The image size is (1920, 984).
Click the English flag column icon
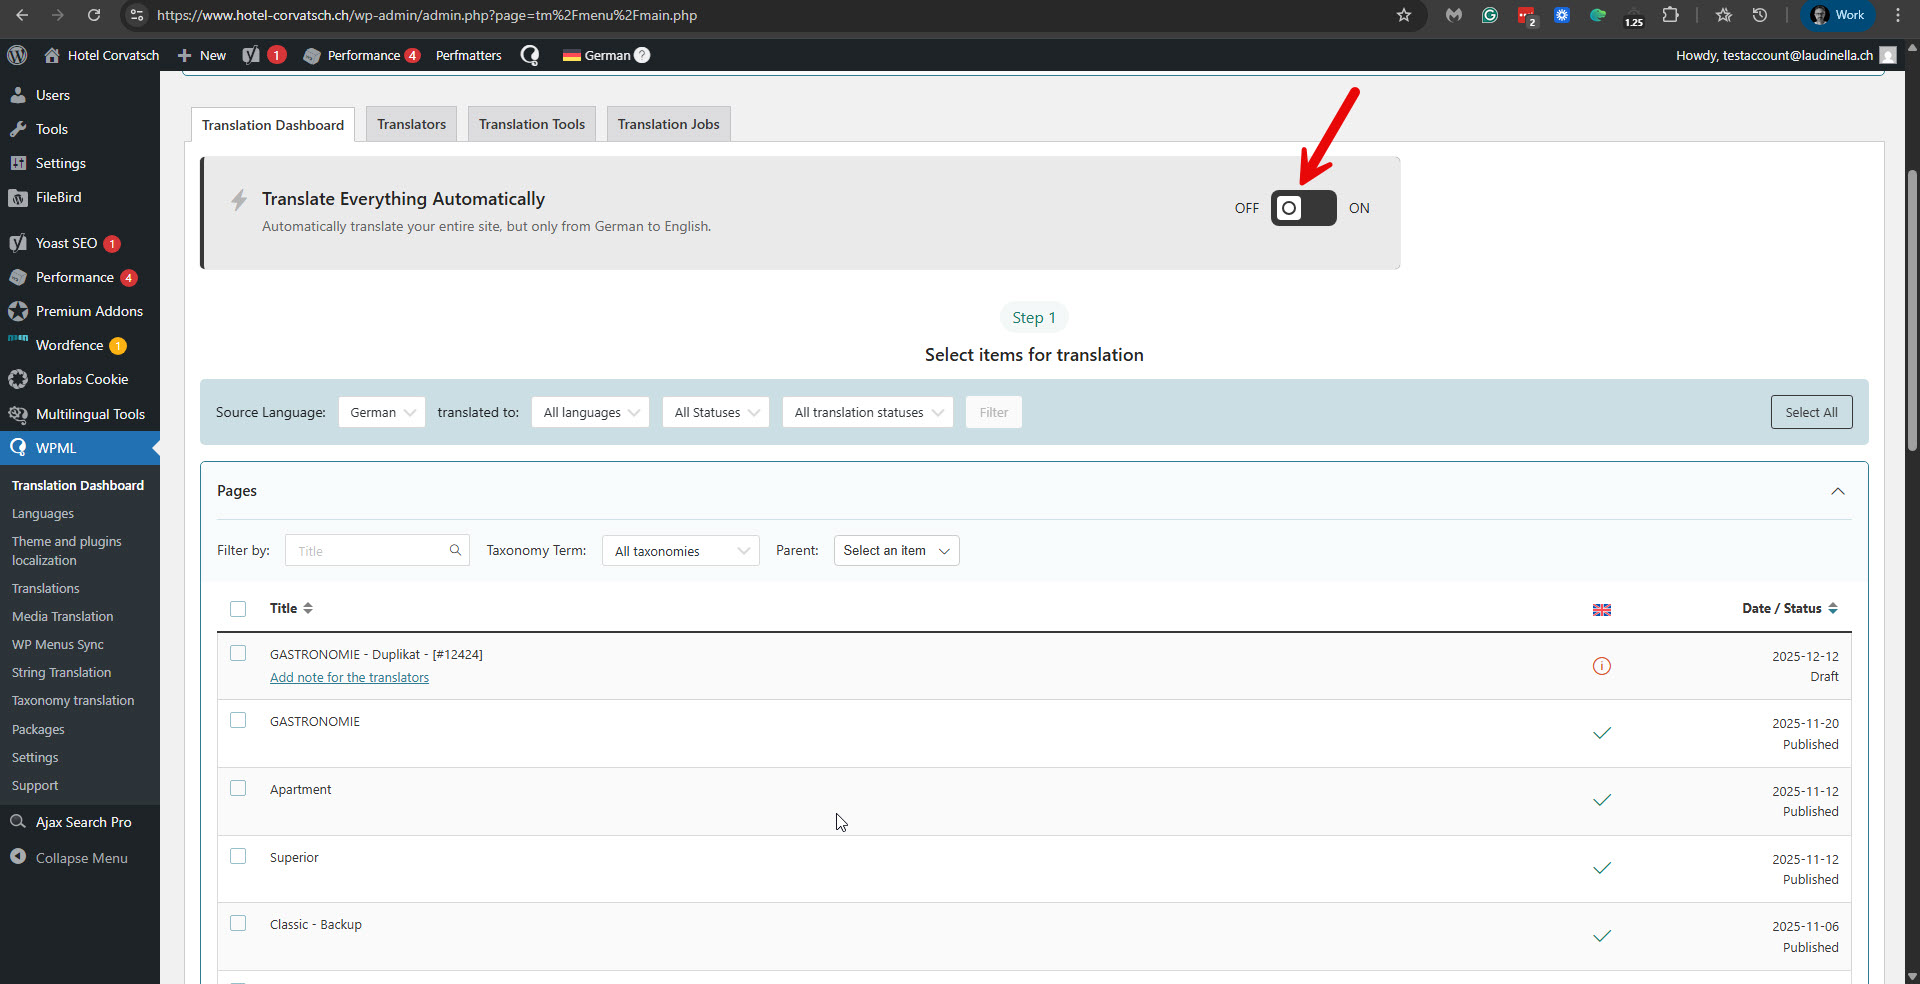tap(1601, 609)
